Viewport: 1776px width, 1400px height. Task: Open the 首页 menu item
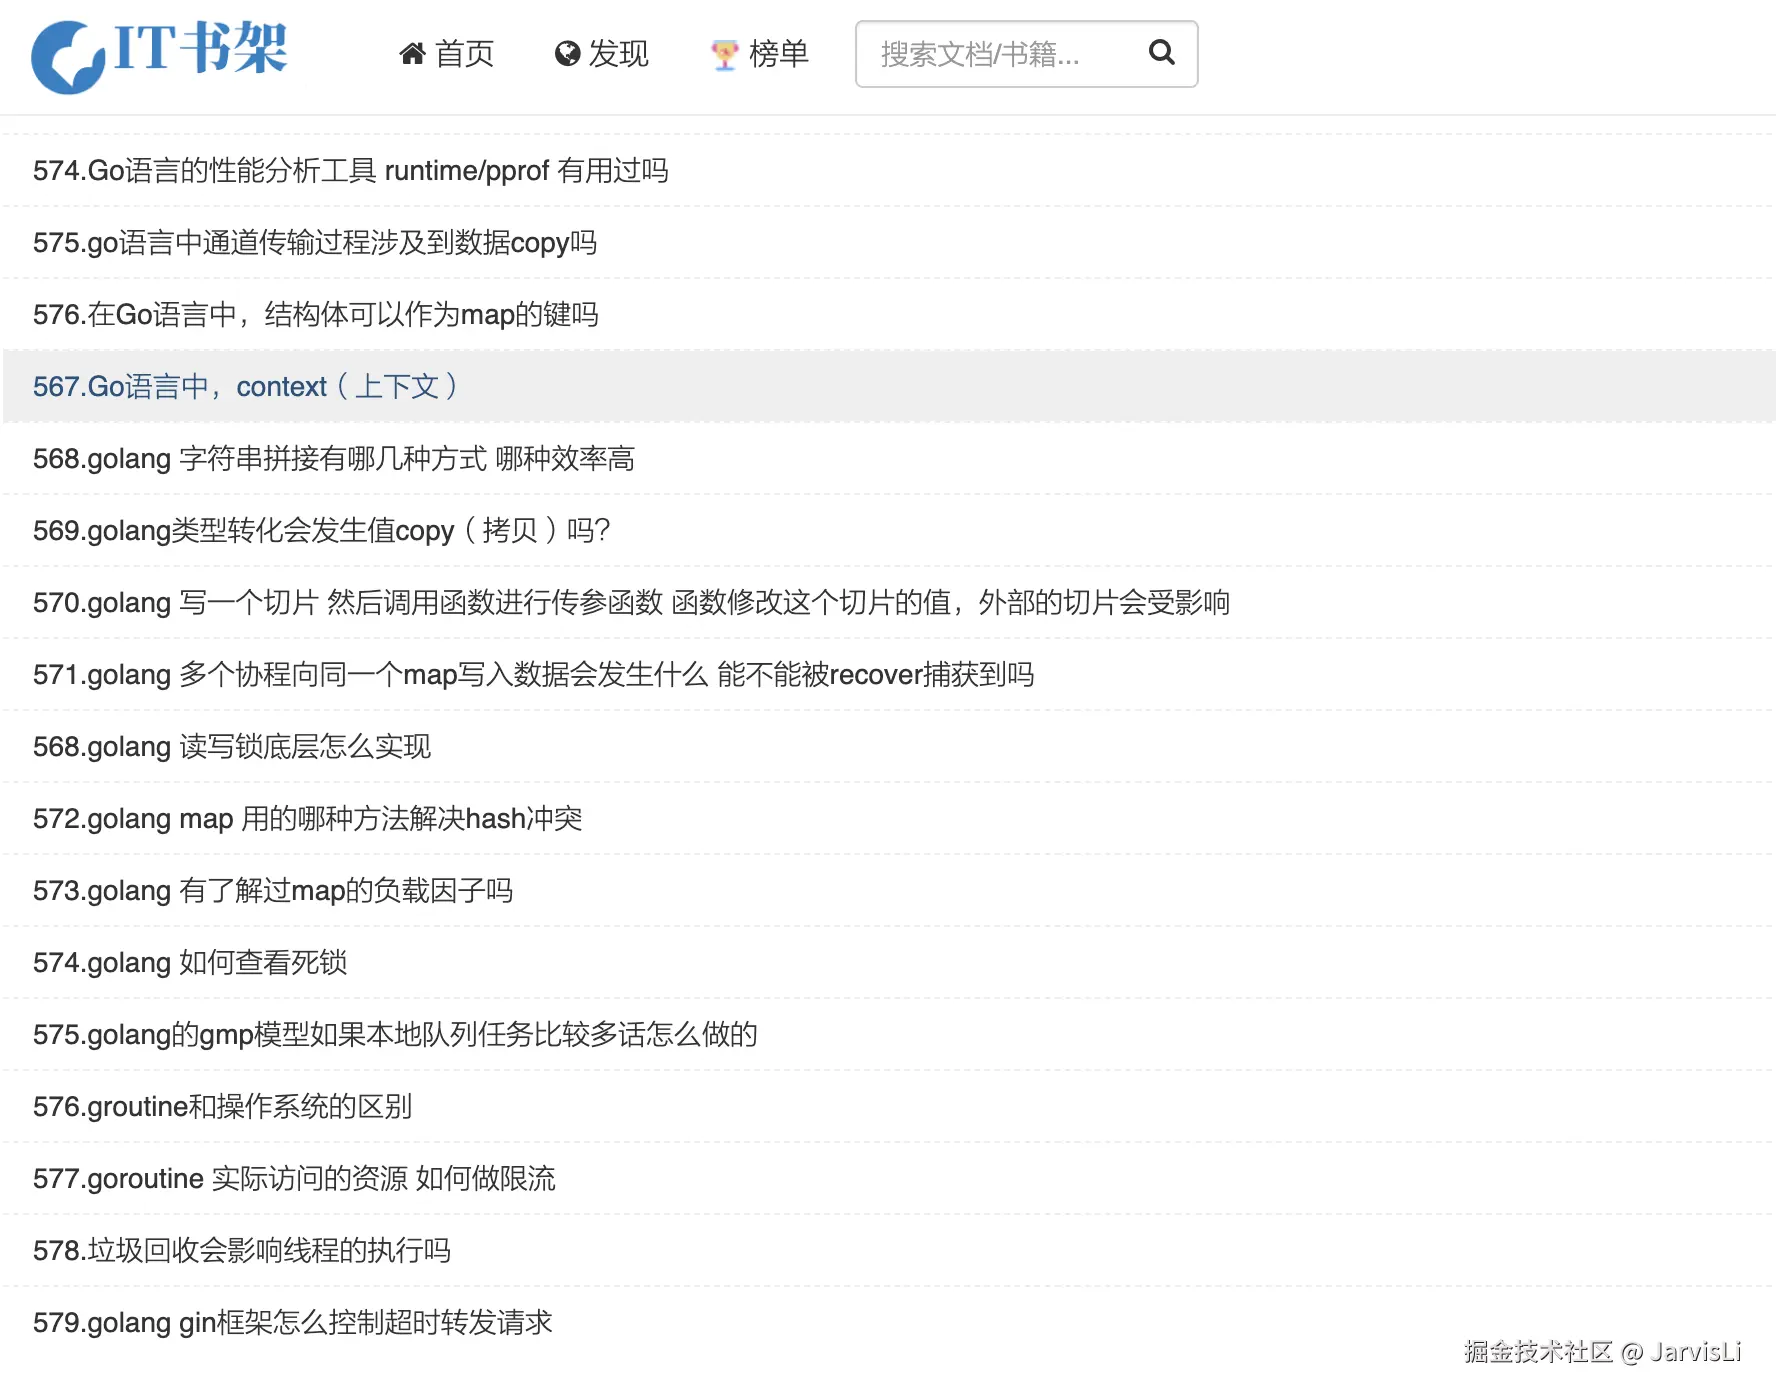[446, 54]
